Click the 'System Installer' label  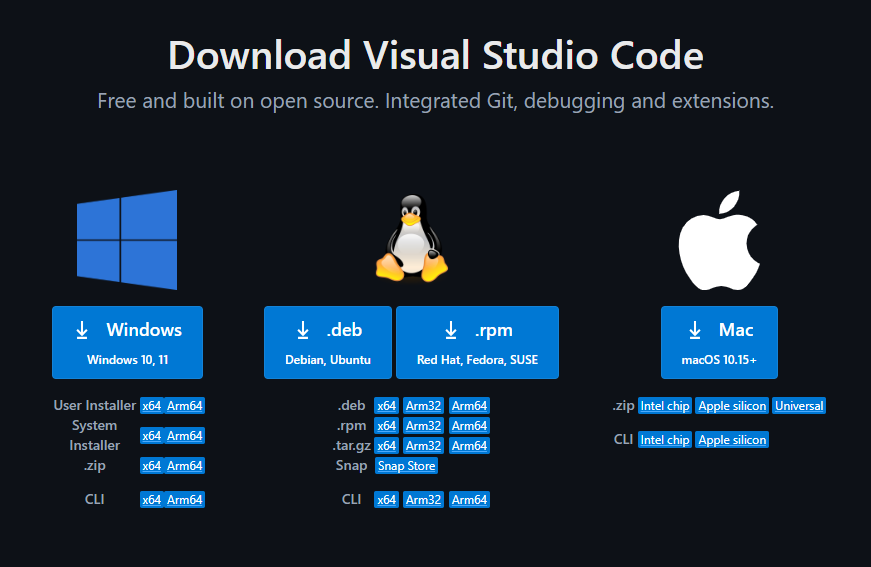pyautogui.click(x=94, y=435)
